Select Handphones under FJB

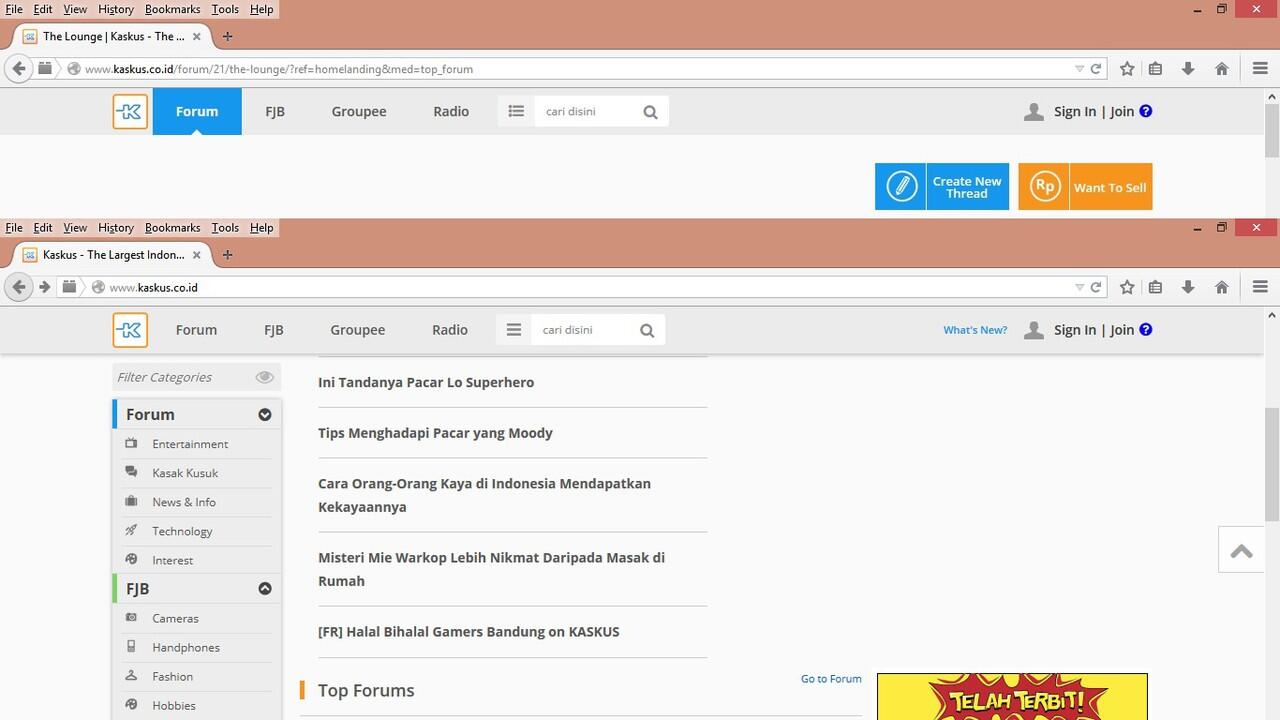[186, 647]
